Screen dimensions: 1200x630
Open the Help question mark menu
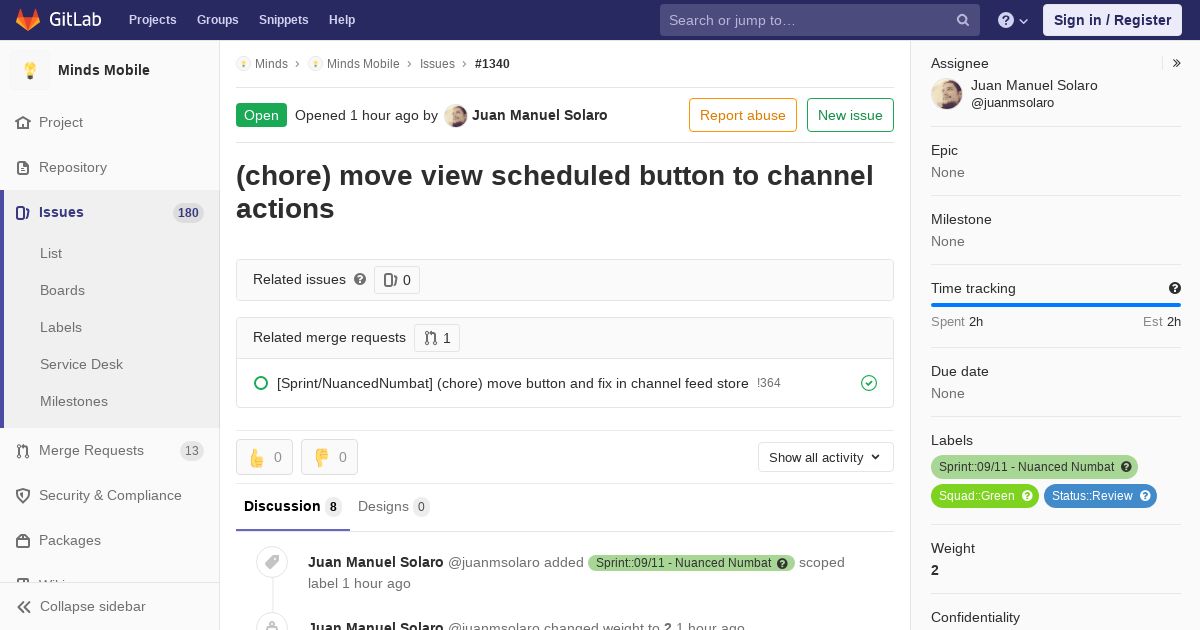click(1013, 20)
